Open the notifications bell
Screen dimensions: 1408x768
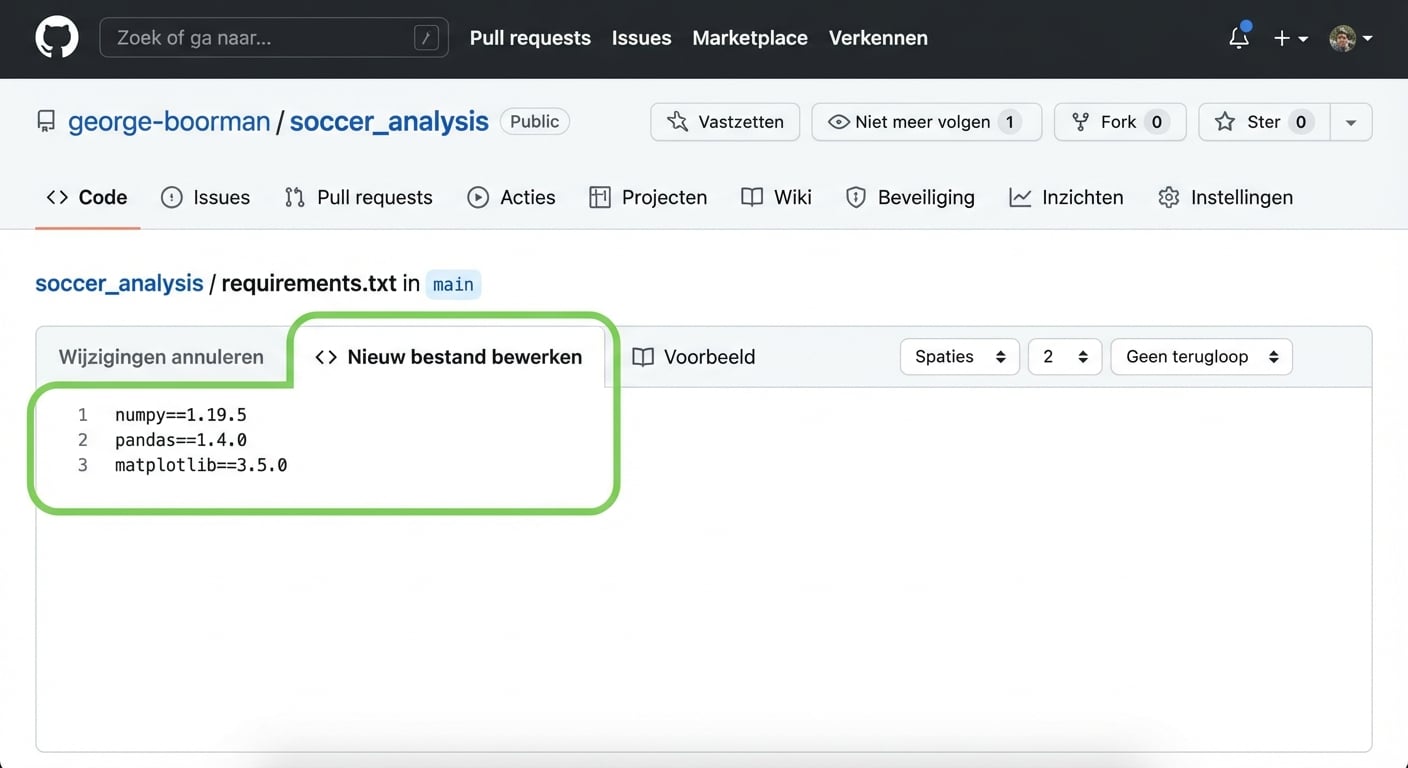pyautogui.click(x=1238, y=37)
